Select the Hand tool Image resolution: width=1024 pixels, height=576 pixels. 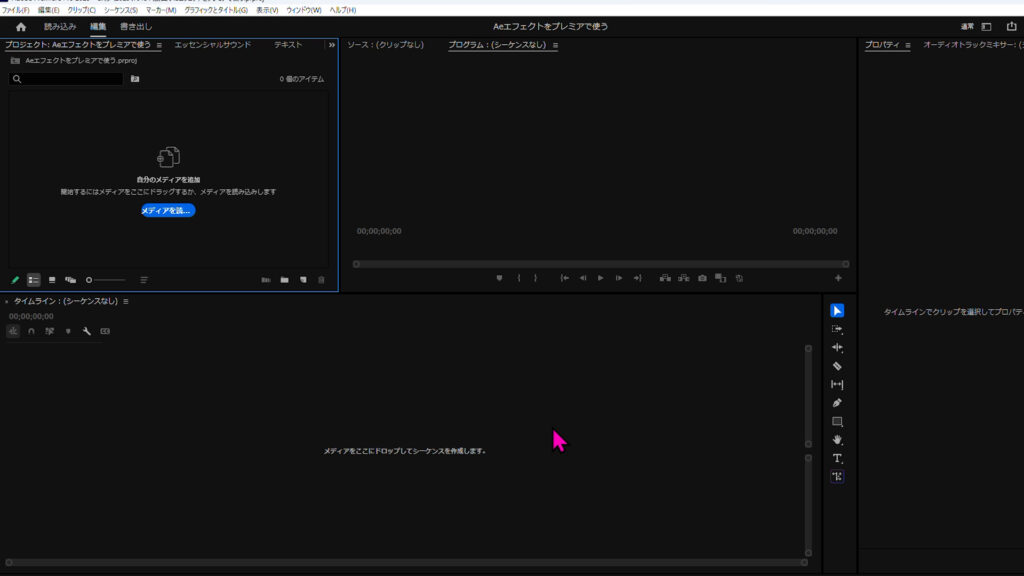point(837,440)
